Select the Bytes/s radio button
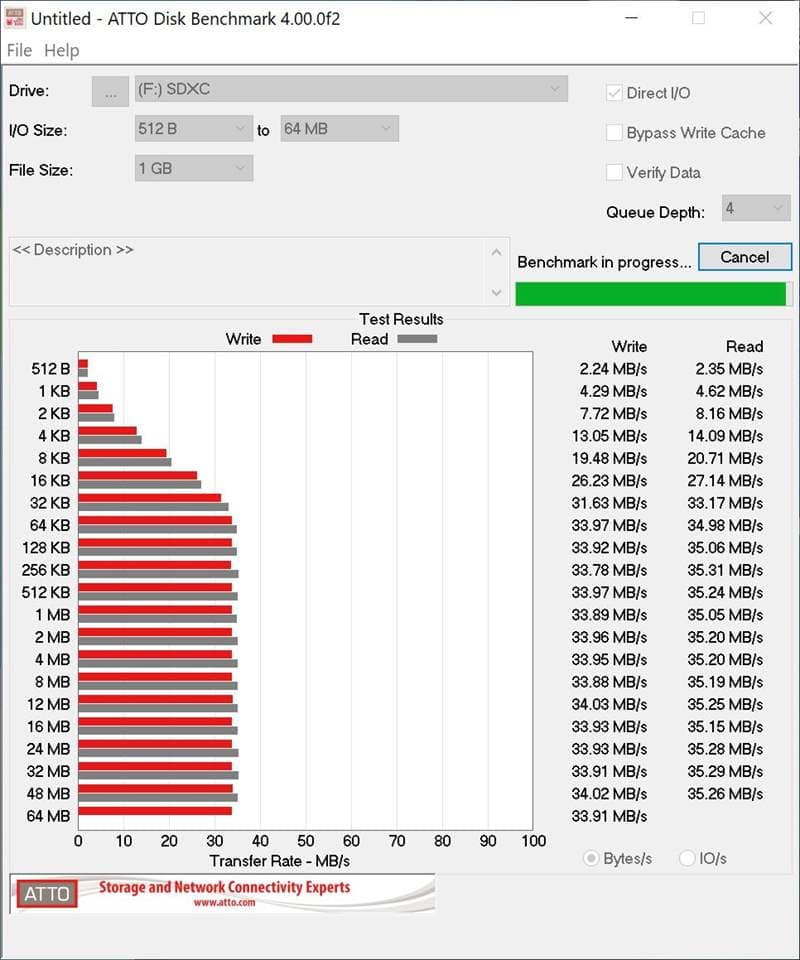Screen dimensions: 800x960 [x=591, y=858]
